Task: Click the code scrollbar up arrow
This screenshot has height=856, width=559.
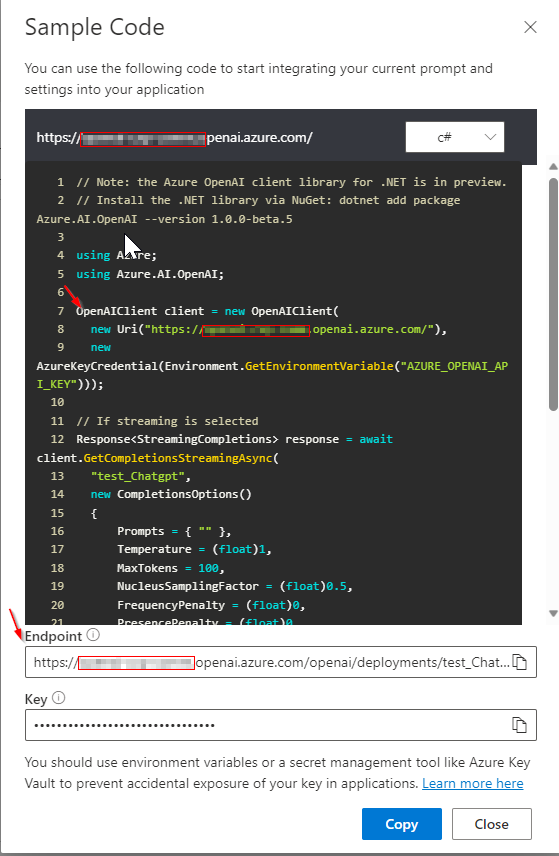Action: point(553,167)
